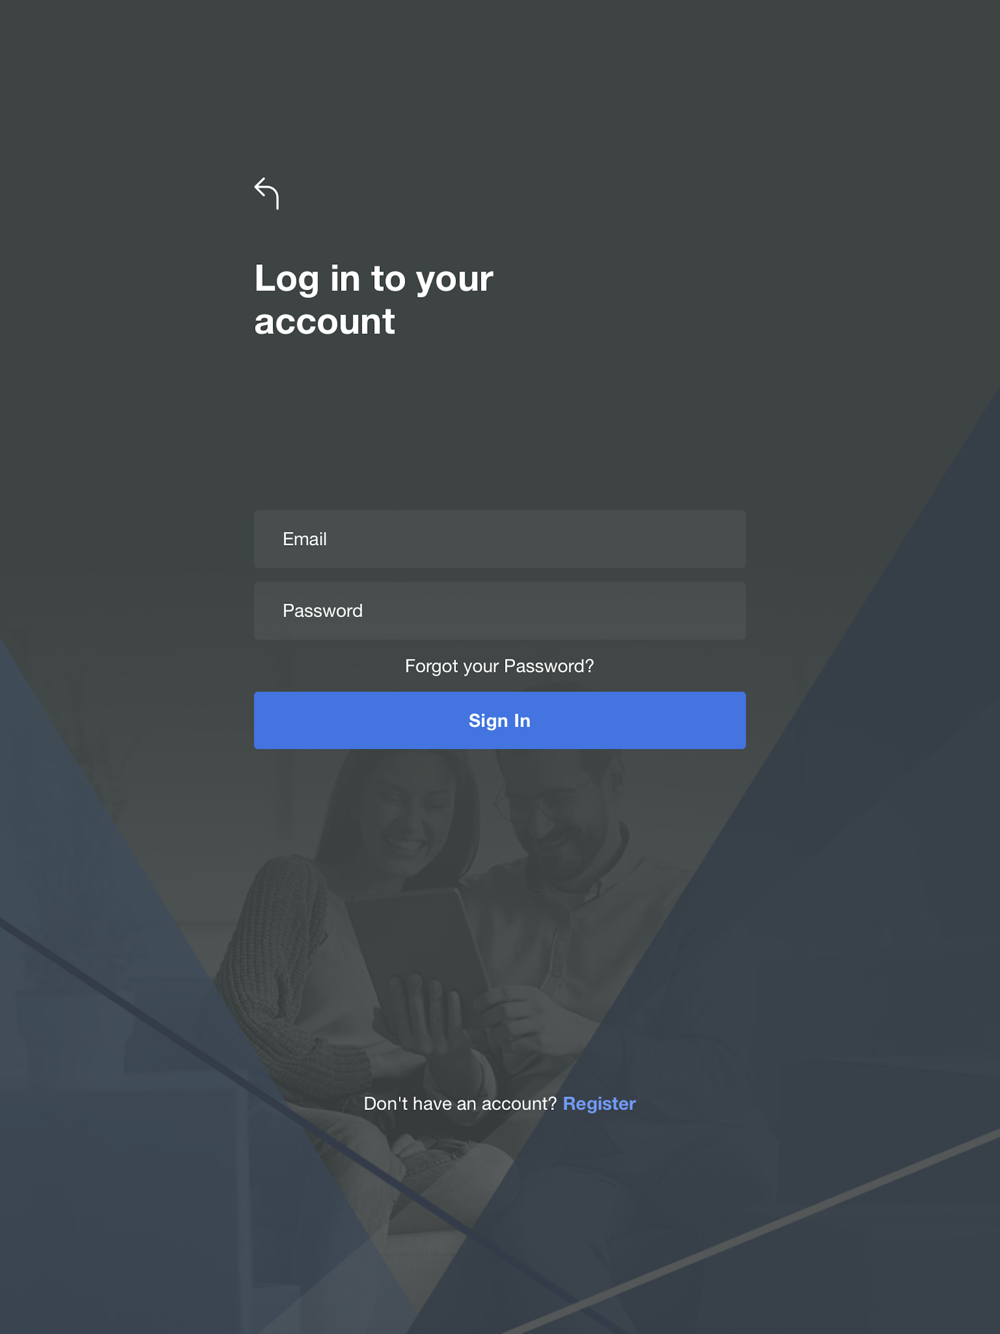1000x1334 pixels.
Task: Select the Password input field
Action: [x=499, y=611]
